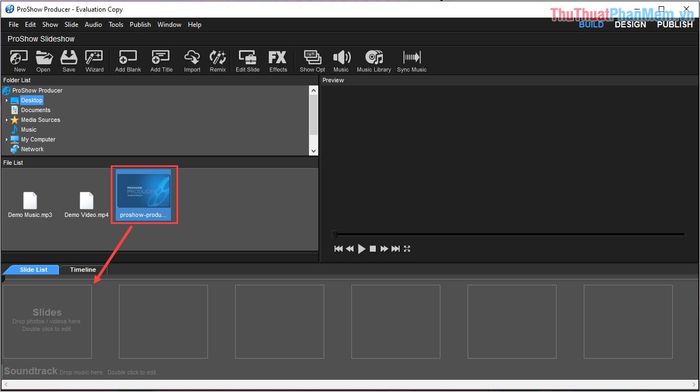This screenshot has height=392, width=700.
Task: Open Edit Slide from toolbar
Action: 247,61
